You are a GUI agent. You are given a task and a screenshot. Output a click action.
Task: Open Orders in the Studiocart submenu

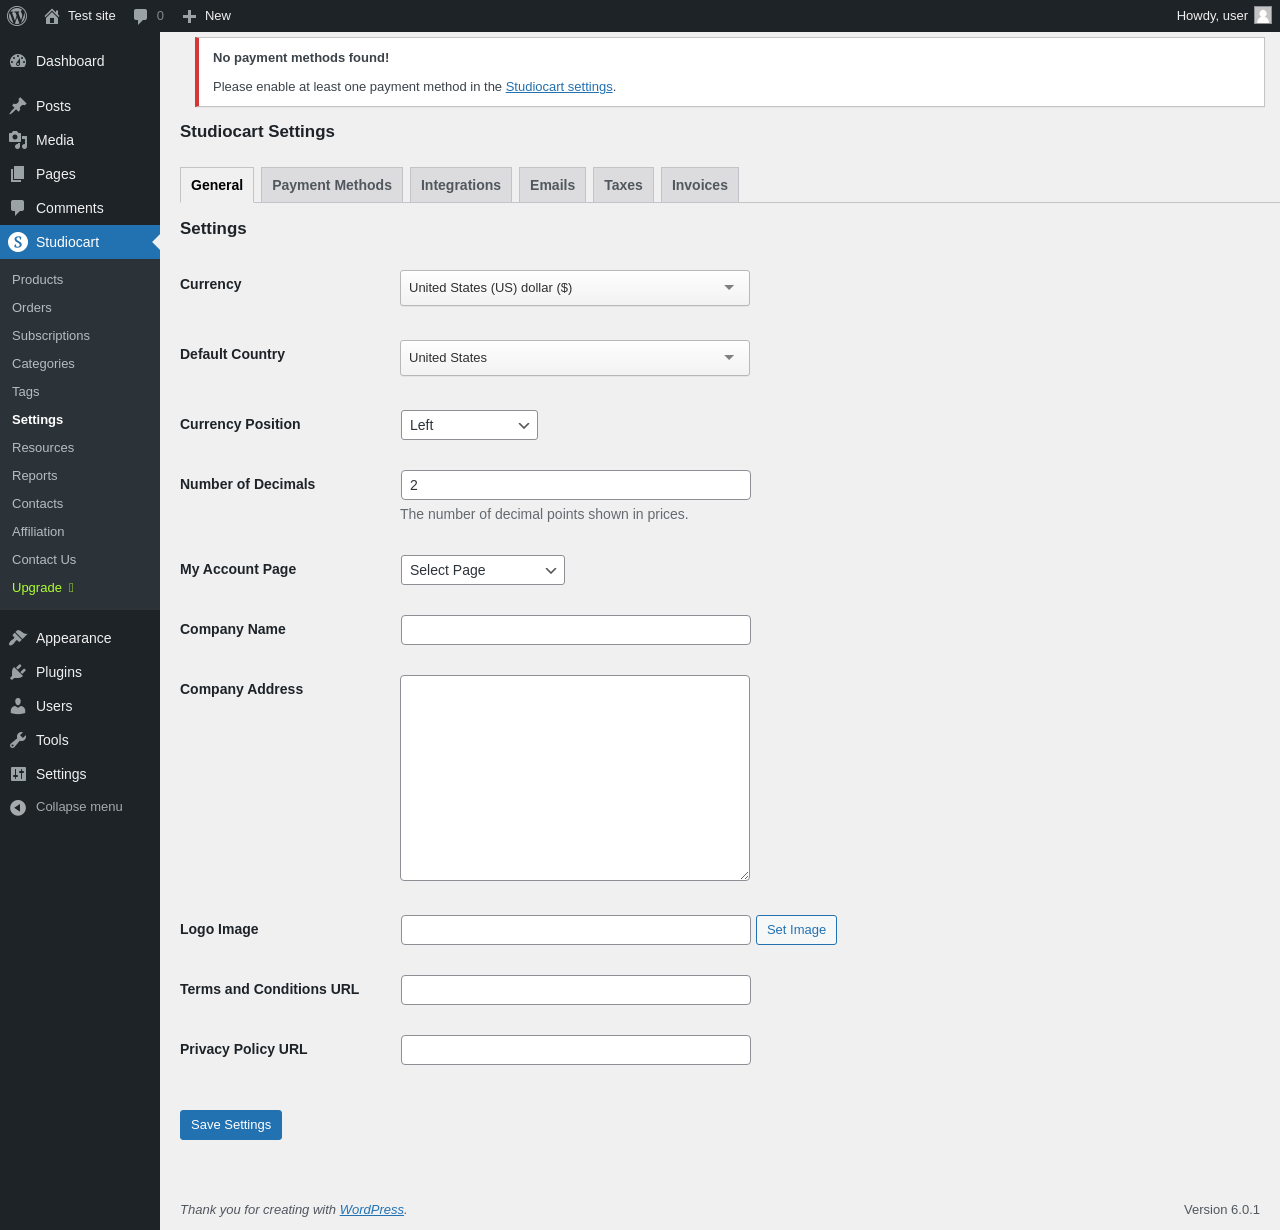(80, 308)
